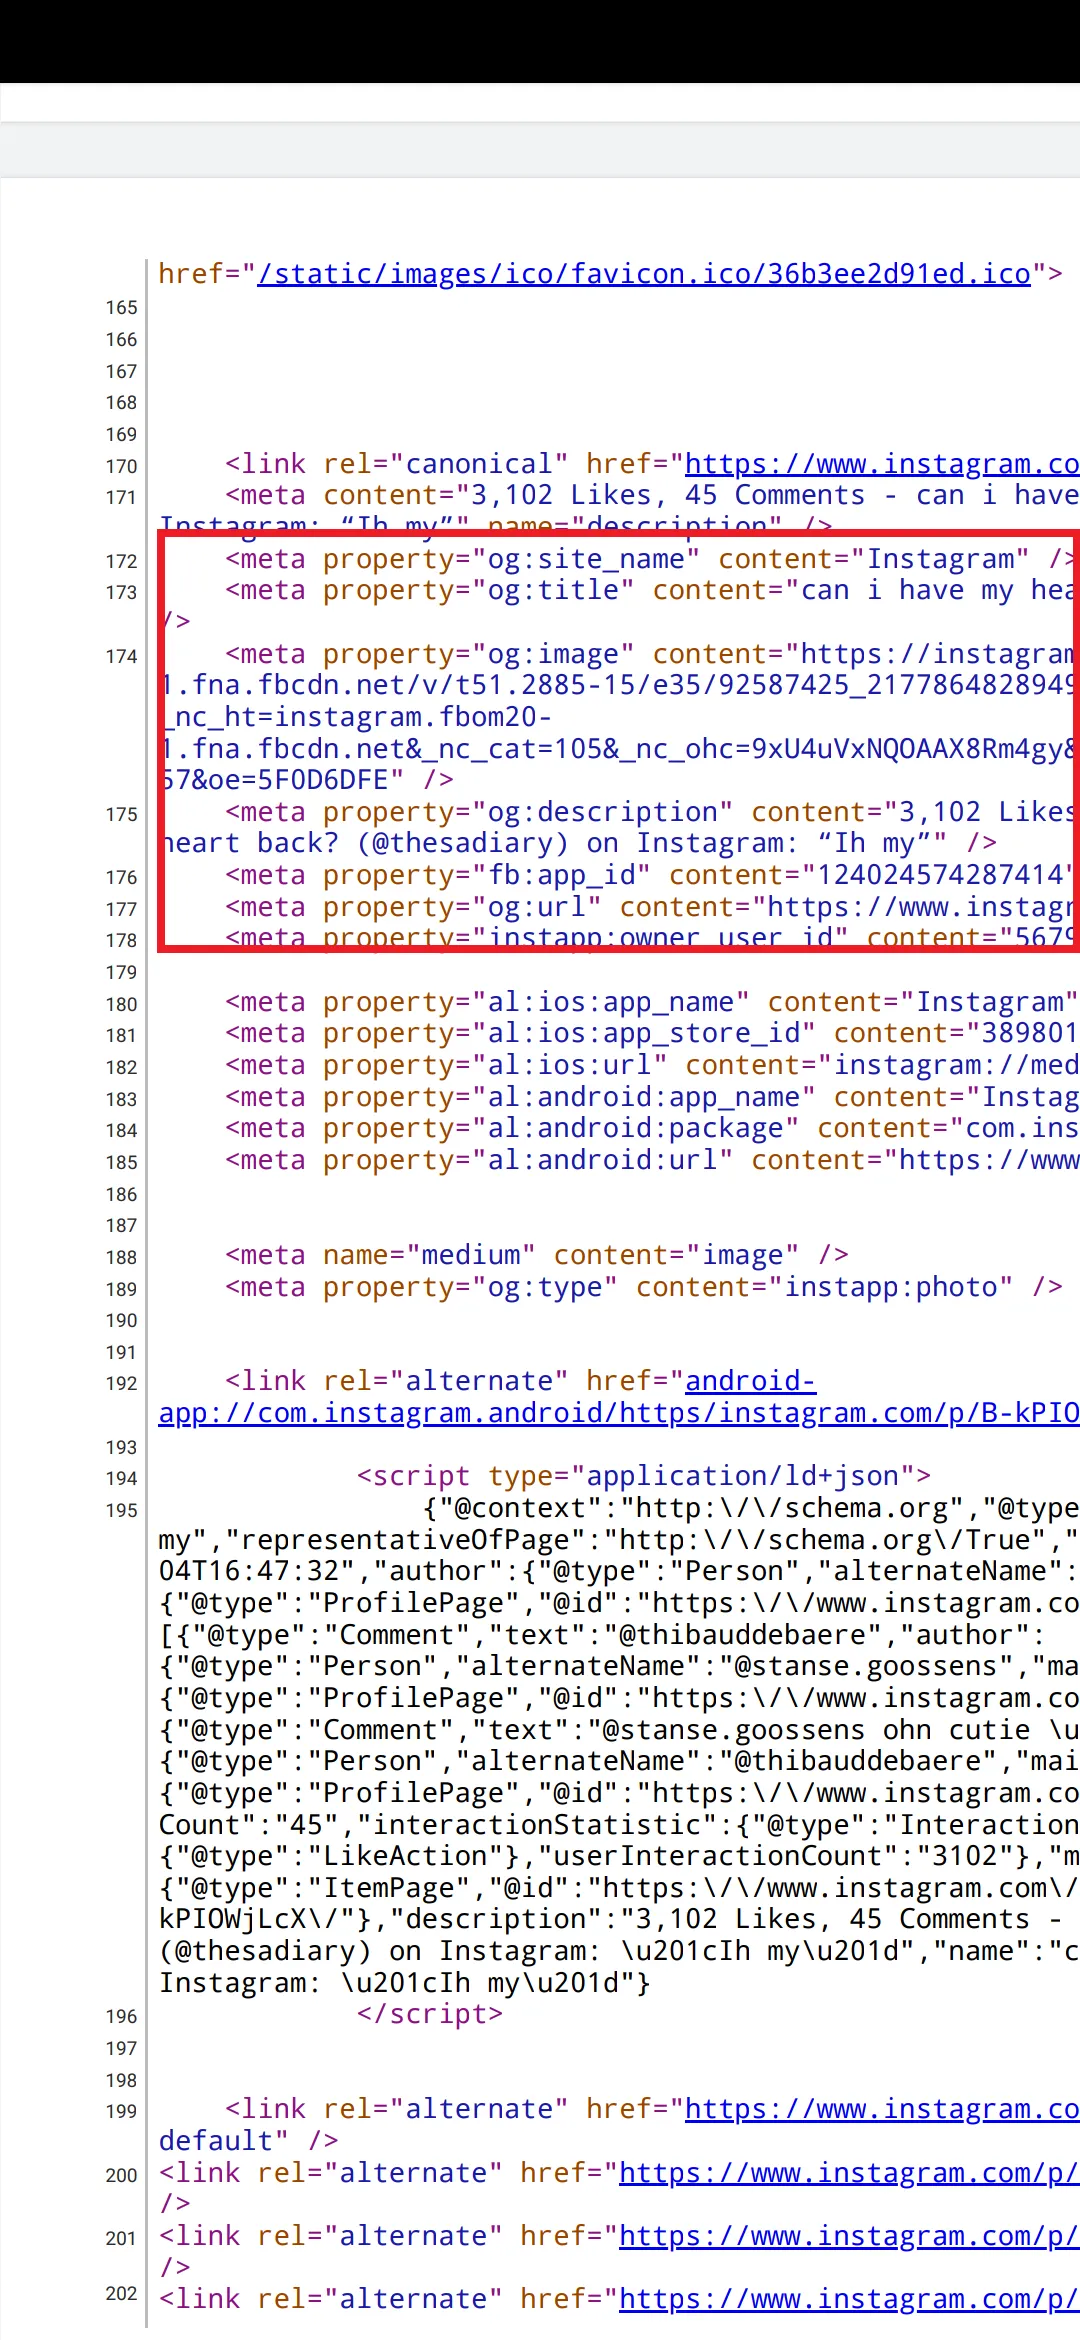Open the canonical instagram.com link on line 170
Screen dimensions: 1080x2340
pyautogui.click(x=882, y=464)
